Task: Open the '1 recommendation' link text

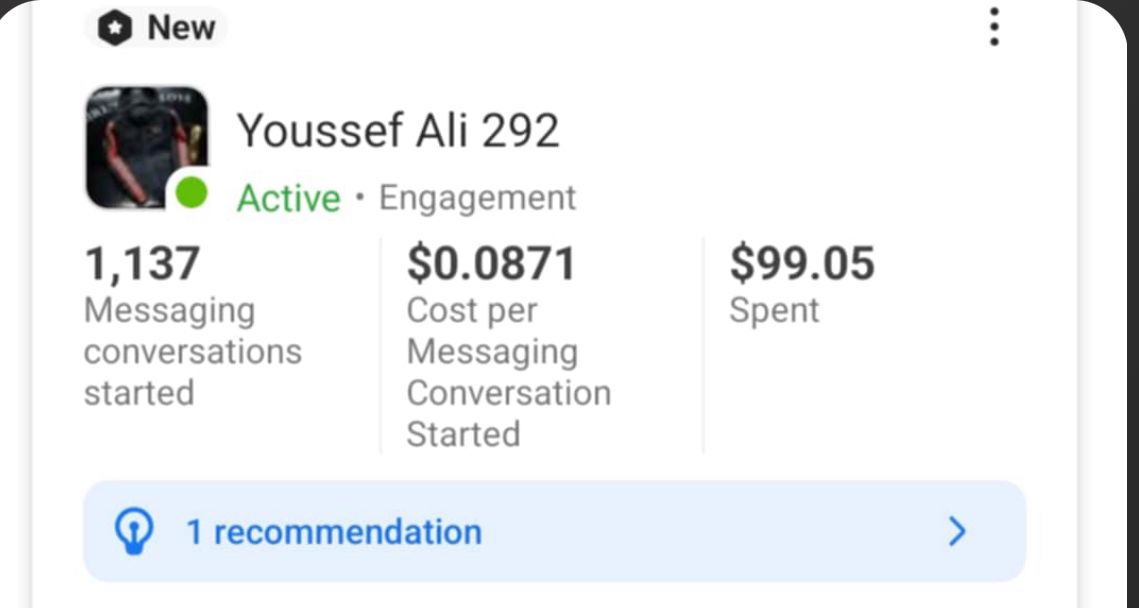Action: pyautogui.click(x=333, y=532)
